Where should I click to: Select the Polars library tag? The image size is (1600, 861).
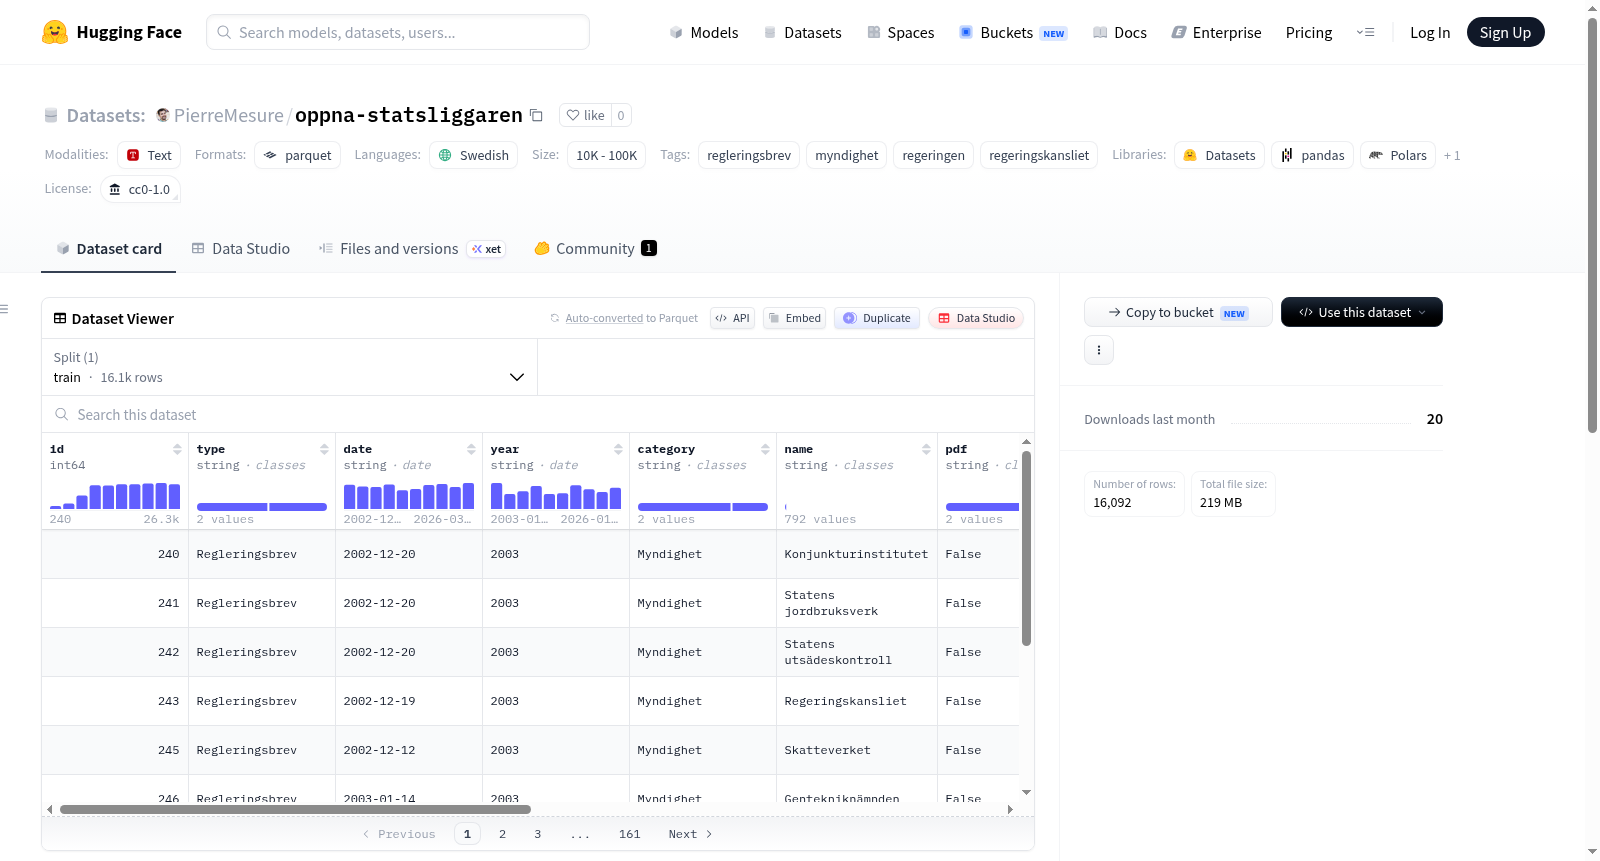click(1398, 155)
